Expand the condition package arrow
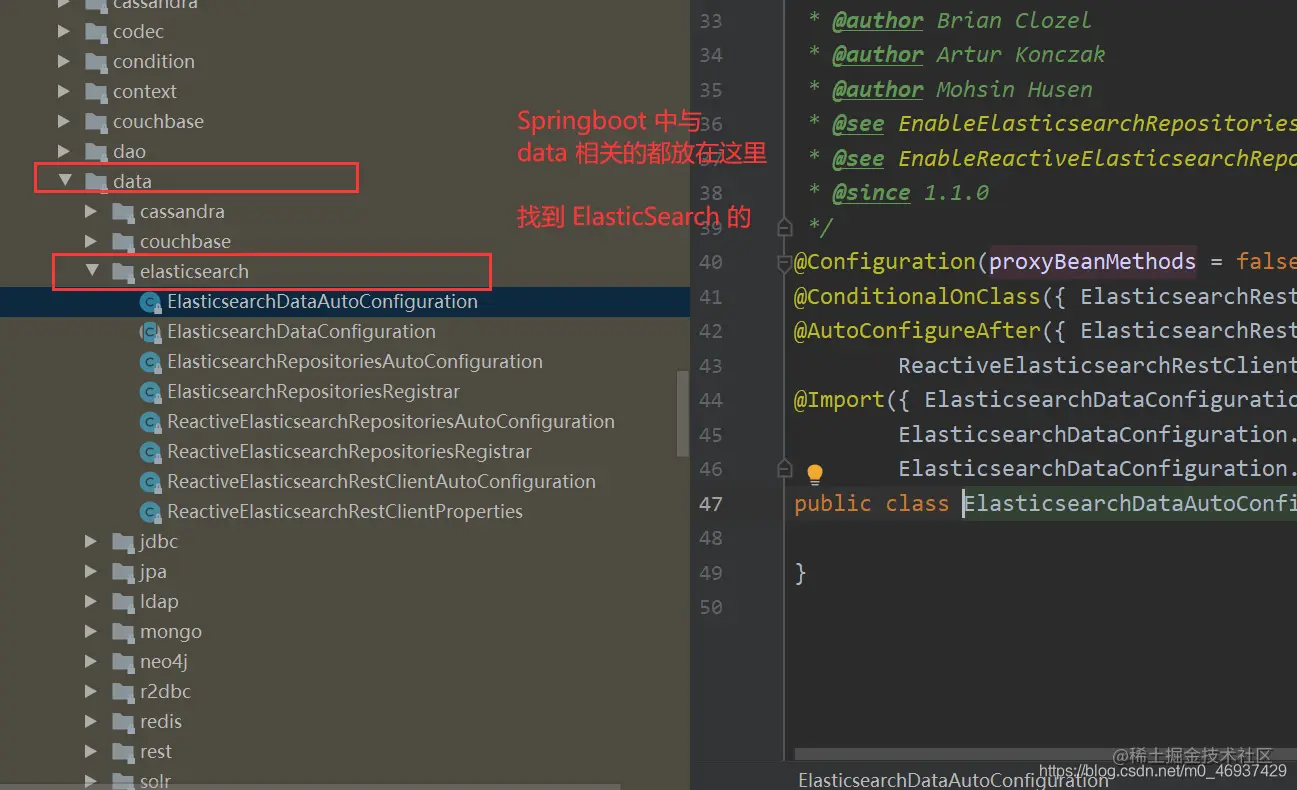 point(65,62)
